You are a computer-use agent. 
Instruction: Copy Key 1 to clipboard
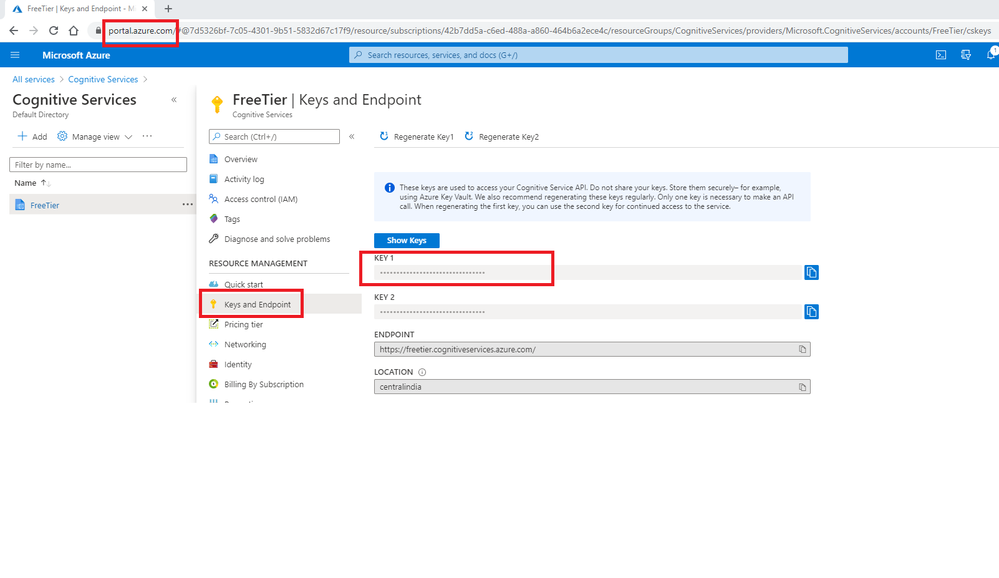click(x=811, y=272)
